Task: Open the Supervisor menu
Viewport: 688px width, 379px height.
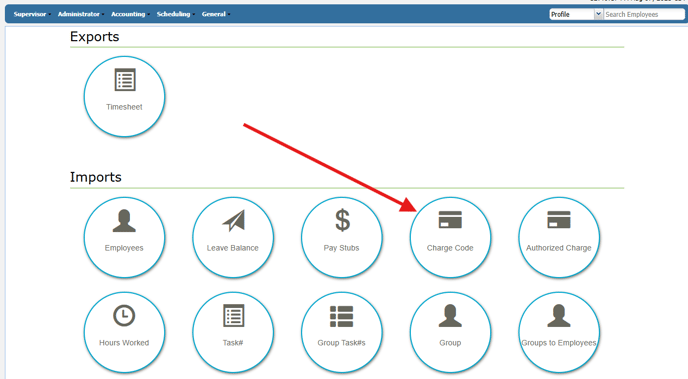Action: coord(32,14)
